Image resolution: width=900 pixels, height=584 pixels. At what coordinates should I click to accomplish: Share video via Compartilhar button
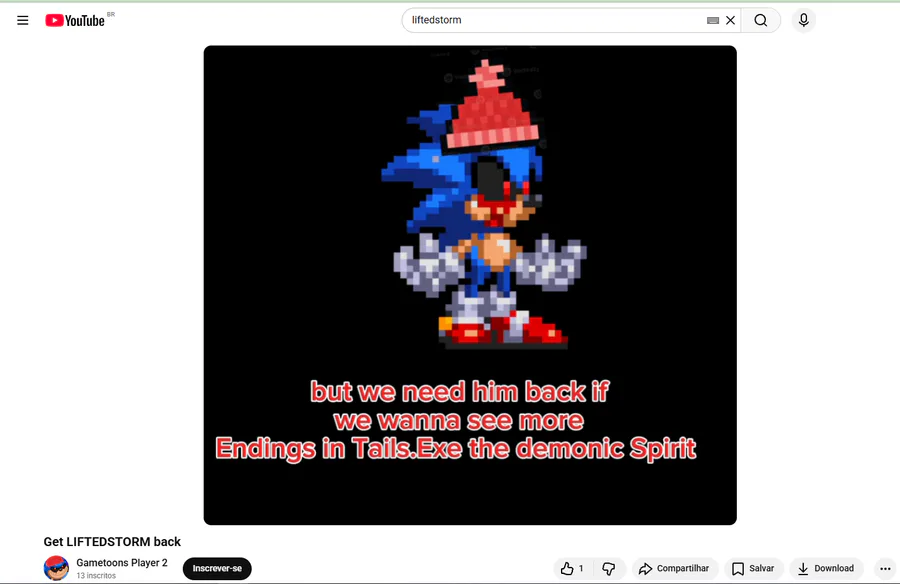(674, 568)
